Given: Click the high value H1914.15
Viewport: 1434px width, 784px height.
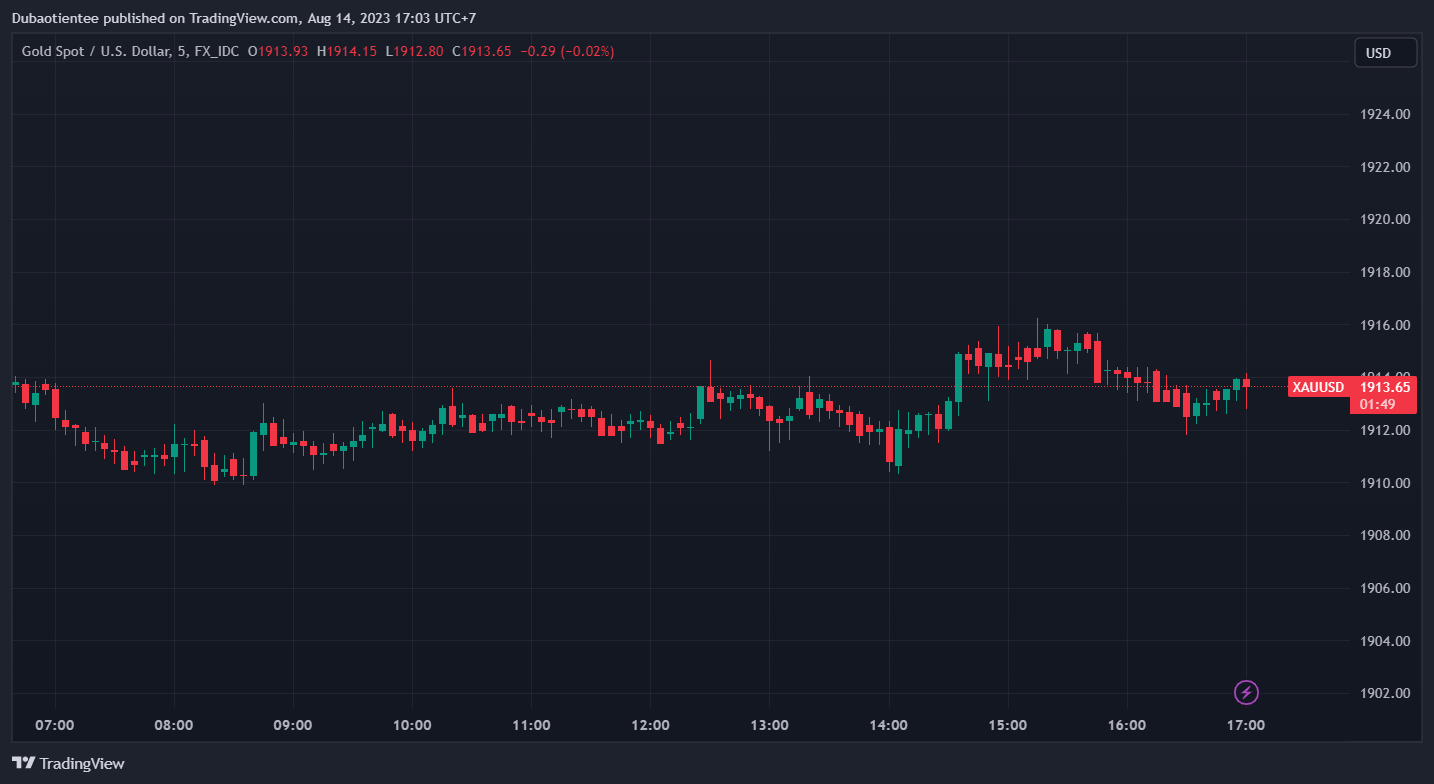Looking at the screenshot, I should tap(346, 51).
